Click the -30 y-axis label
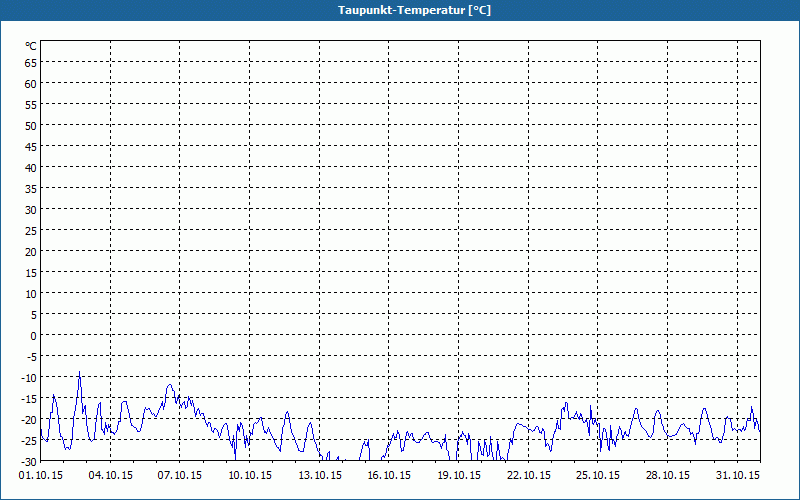This screenshot has height=500, width=800. click(x=29, y=462)
